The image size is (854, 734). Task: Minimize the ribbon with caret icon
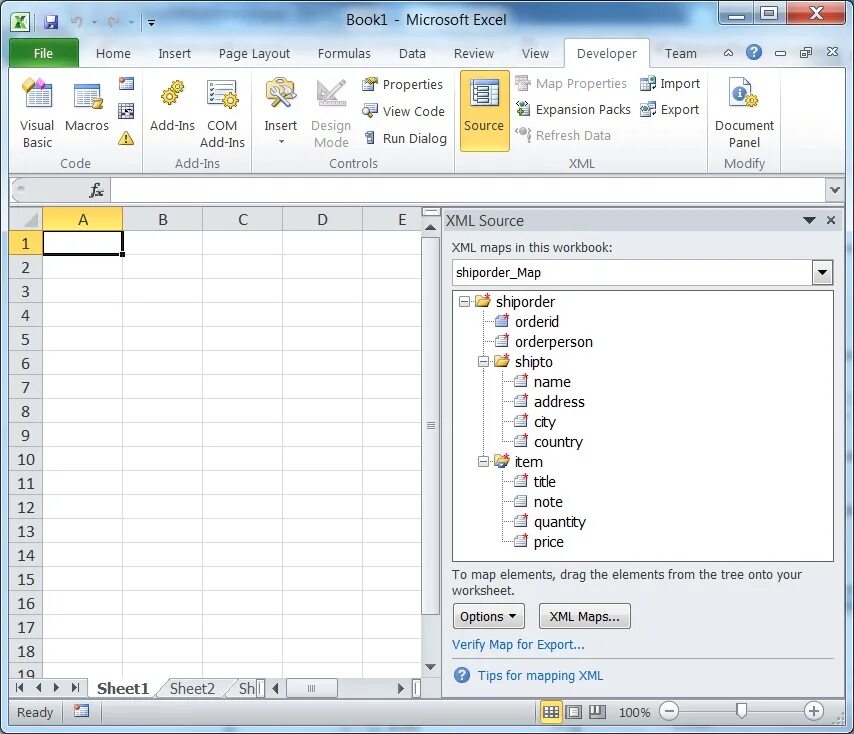click(728, 53)
